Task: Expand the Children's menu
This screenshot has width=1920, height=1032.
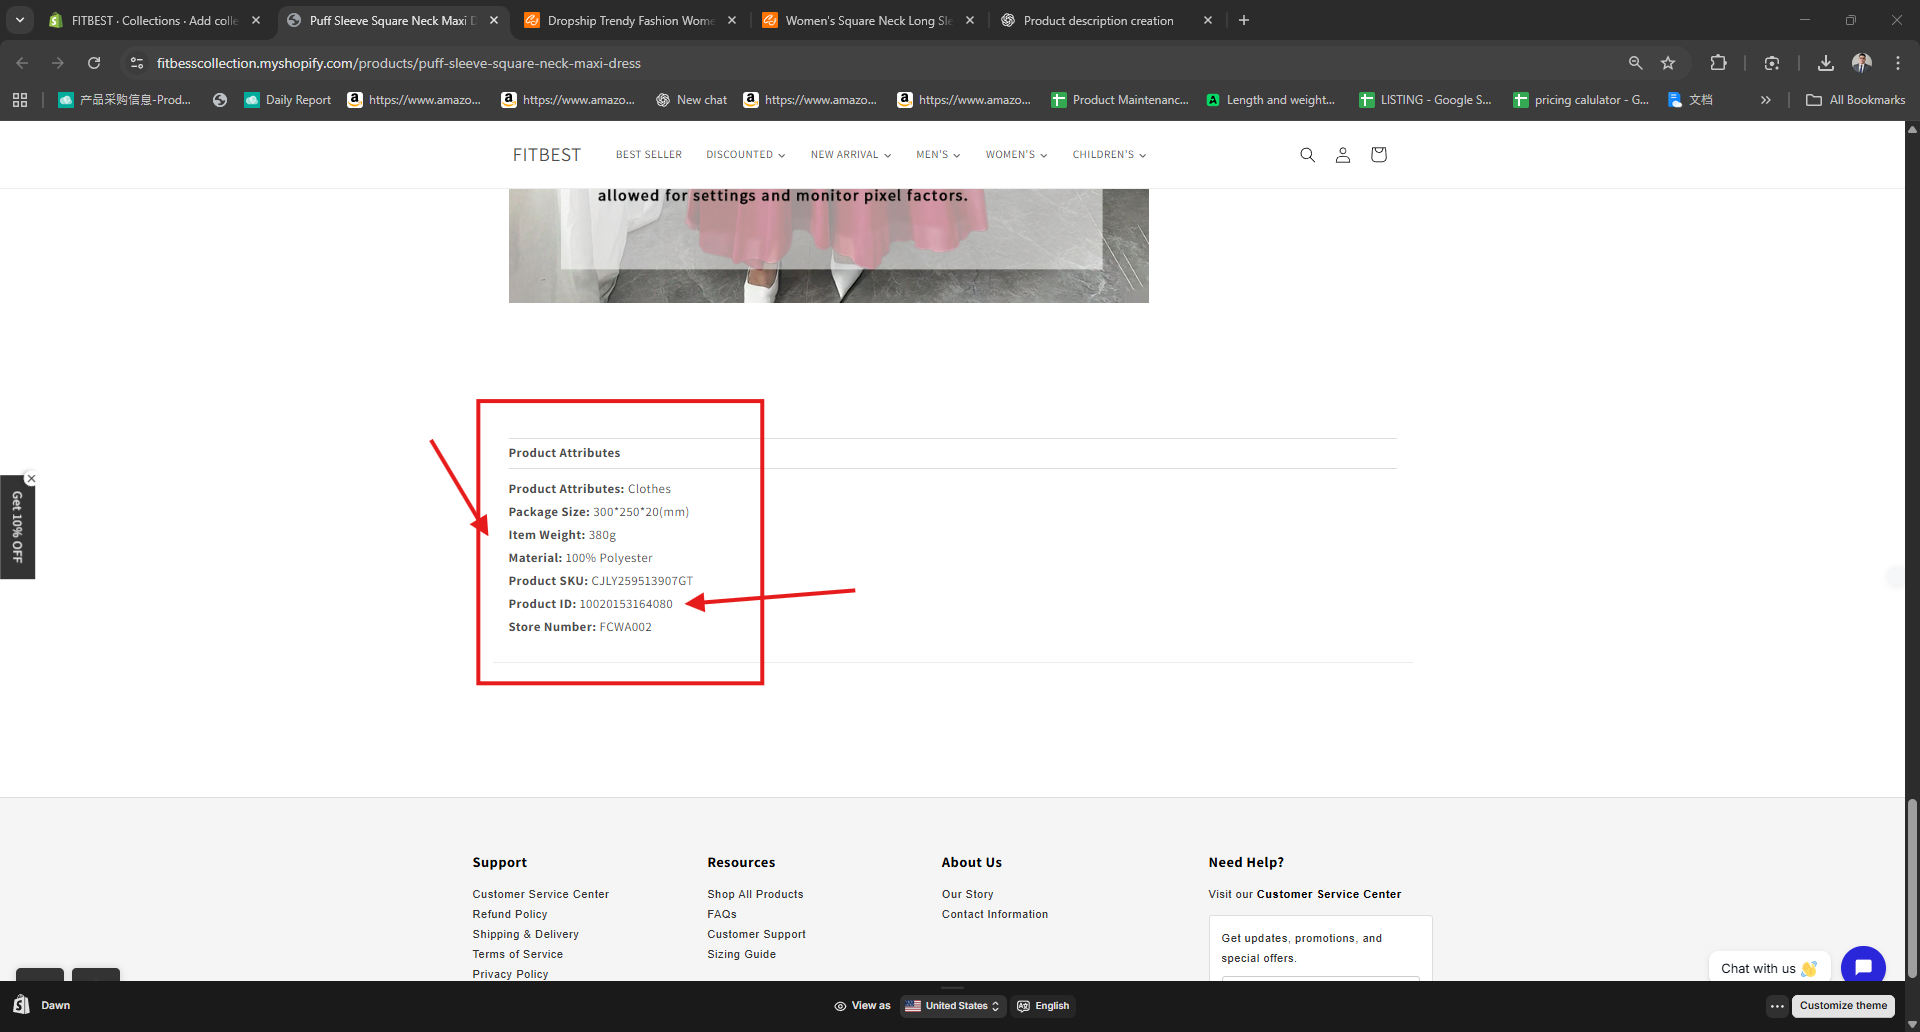Action: click(1109, 155)
